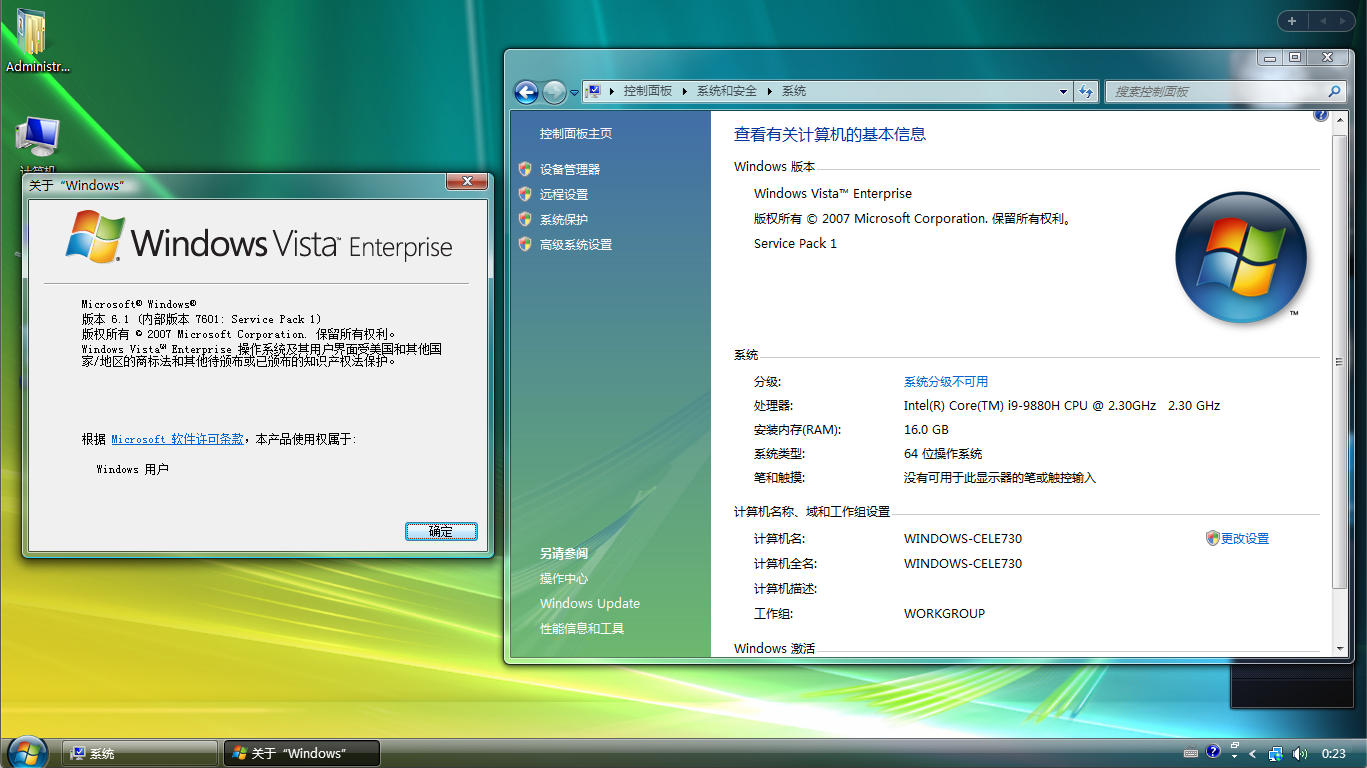Switch to 系统 taskbar button
The image size is (1367, 768).
[x=140, y=753]
